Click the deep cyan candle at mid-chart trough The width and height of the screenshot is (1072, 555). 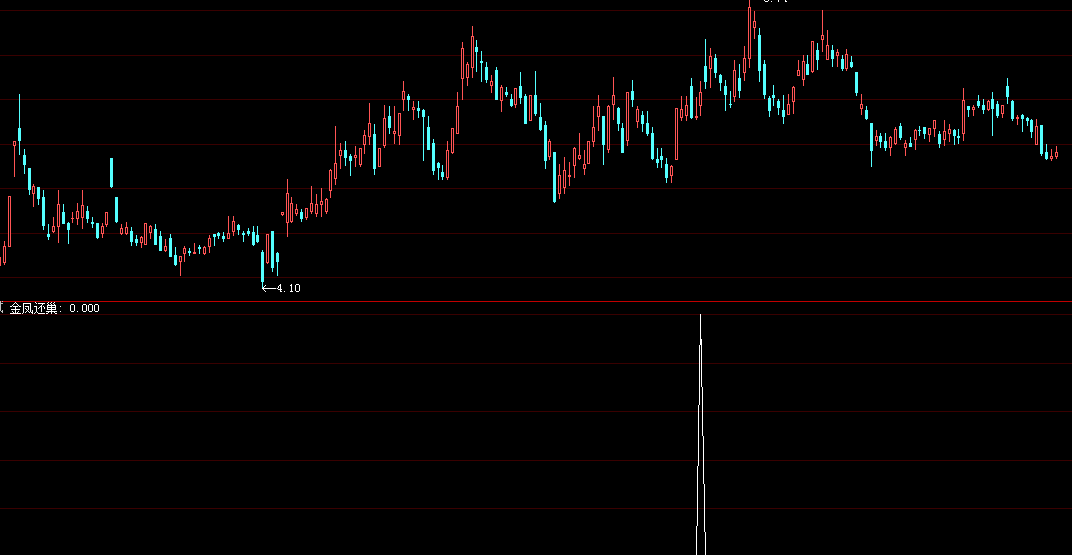[x=555, y=176]
